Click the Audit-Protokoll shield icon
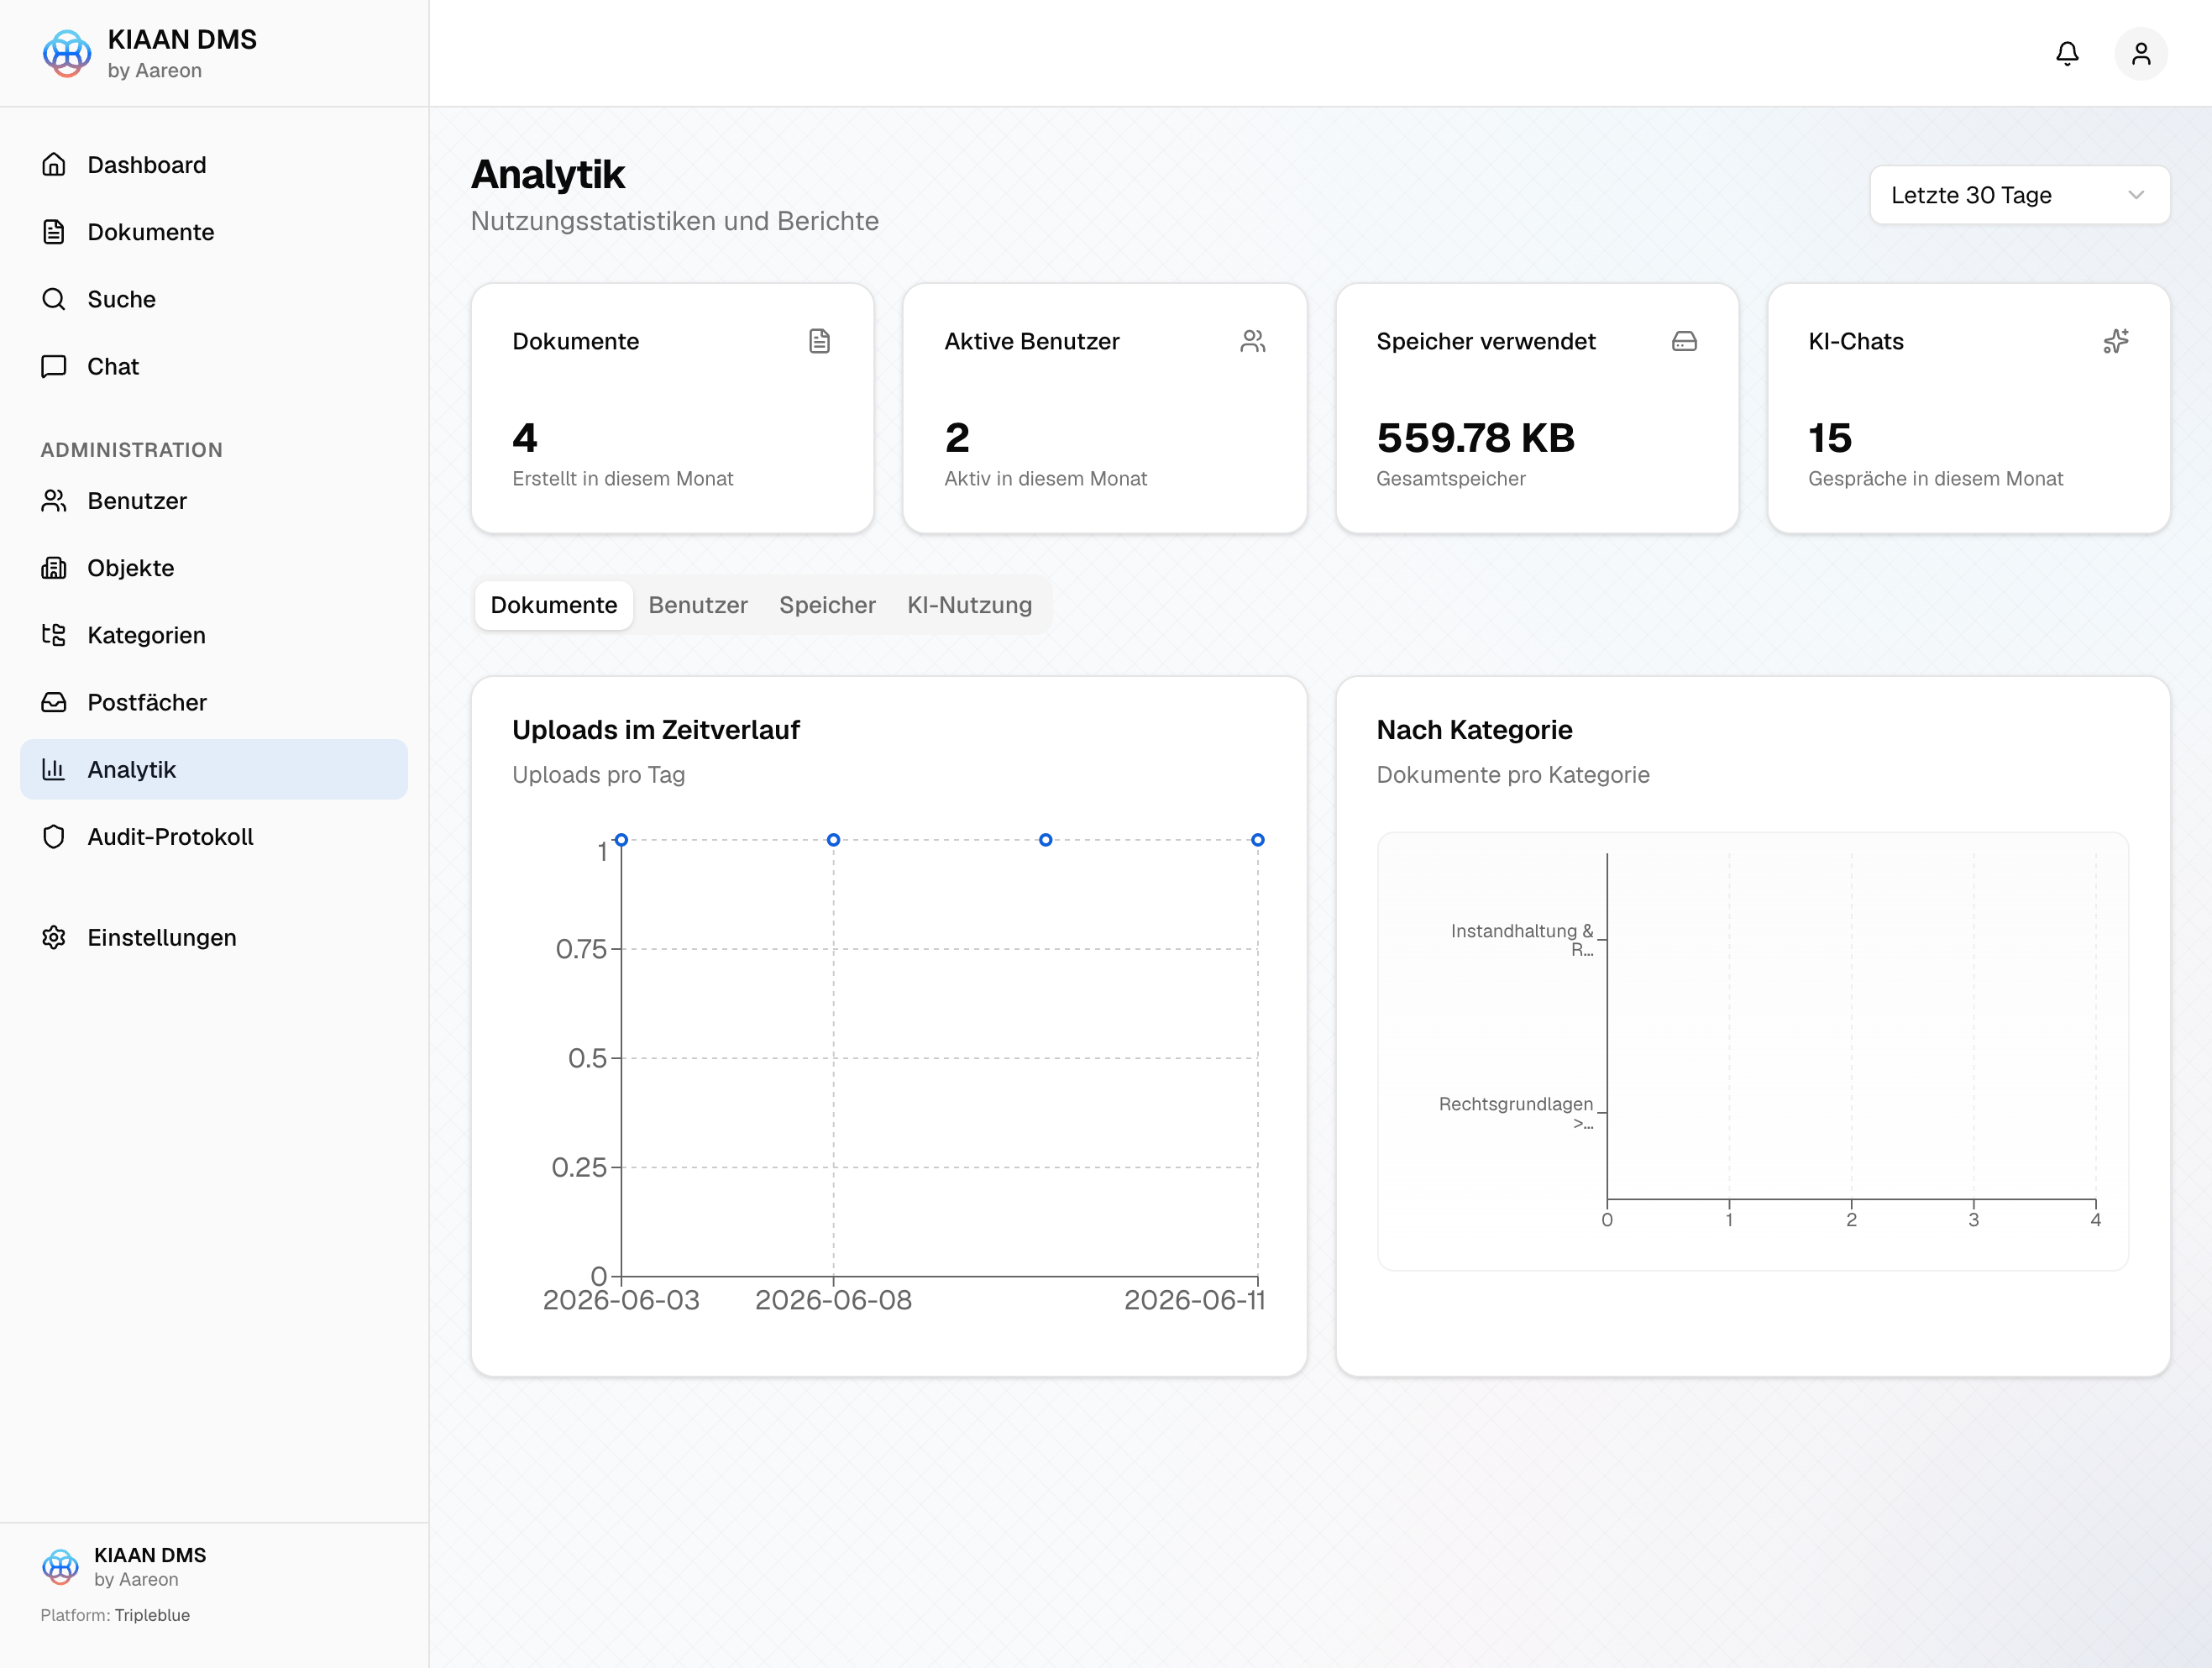 [54, 837]
